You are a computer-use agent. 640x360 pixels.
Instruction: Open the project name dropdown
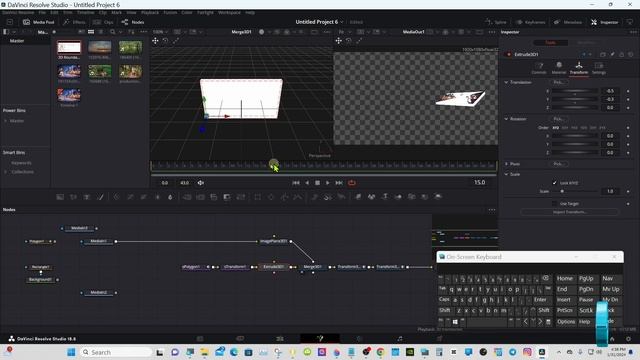pyautogui.click(x=342, y=22)
